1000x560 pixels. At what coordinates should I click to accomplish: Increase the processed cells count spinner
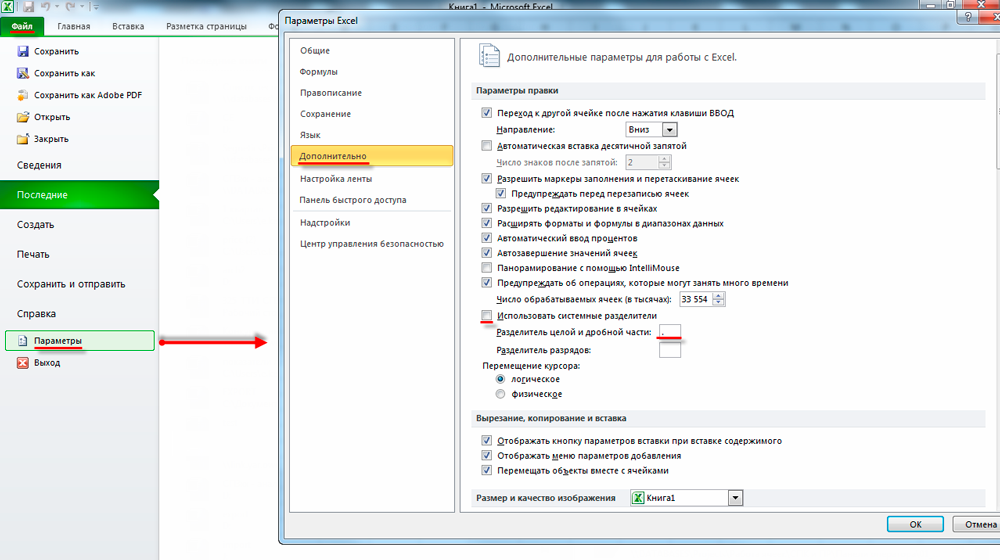(x=720, y=295)
